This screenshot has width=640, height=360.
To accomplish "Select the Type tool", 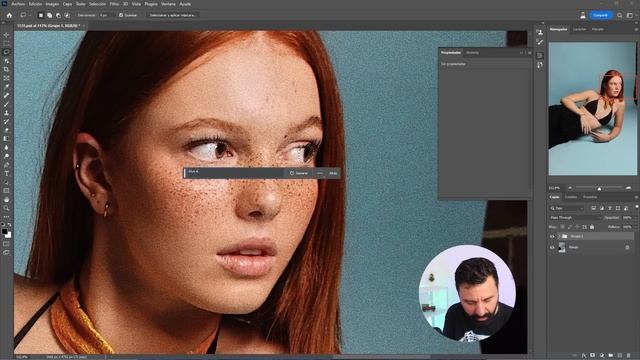I will click(6, 173).
